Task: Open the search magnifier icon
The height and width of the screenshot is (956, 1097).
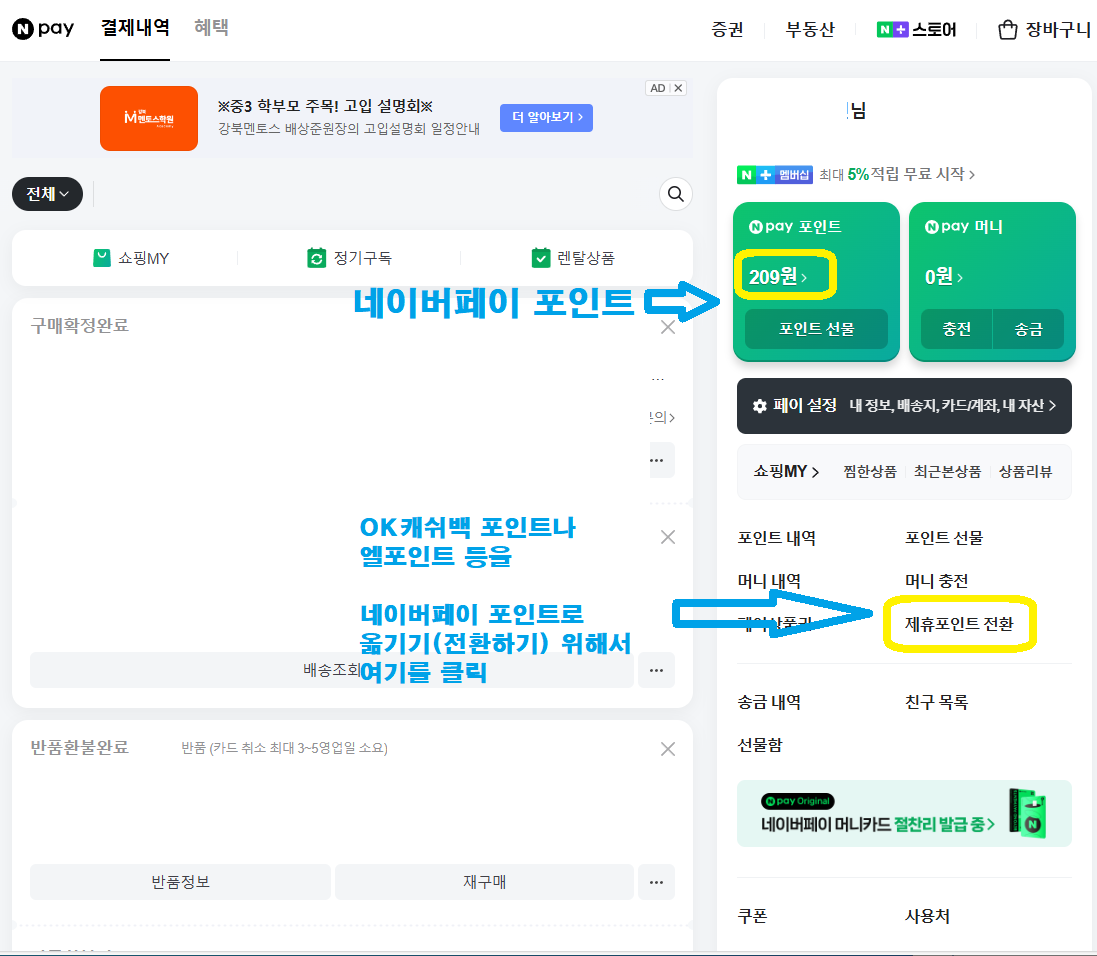Action: tap(676, 194)
